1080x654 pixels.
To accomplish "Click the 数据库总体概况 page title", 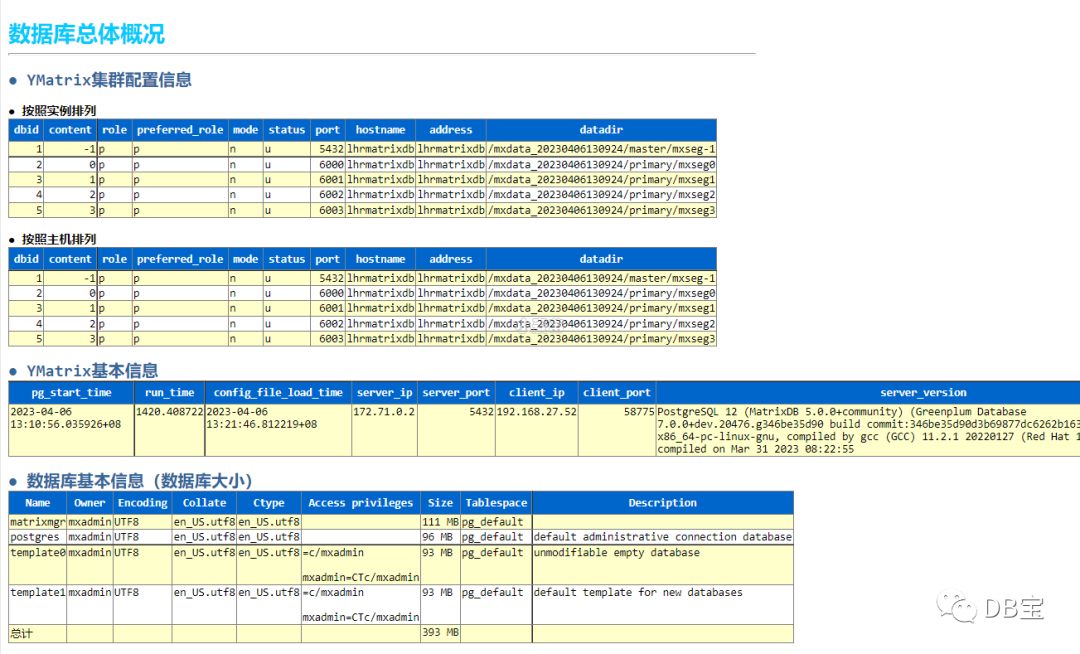I will [86, 34].
